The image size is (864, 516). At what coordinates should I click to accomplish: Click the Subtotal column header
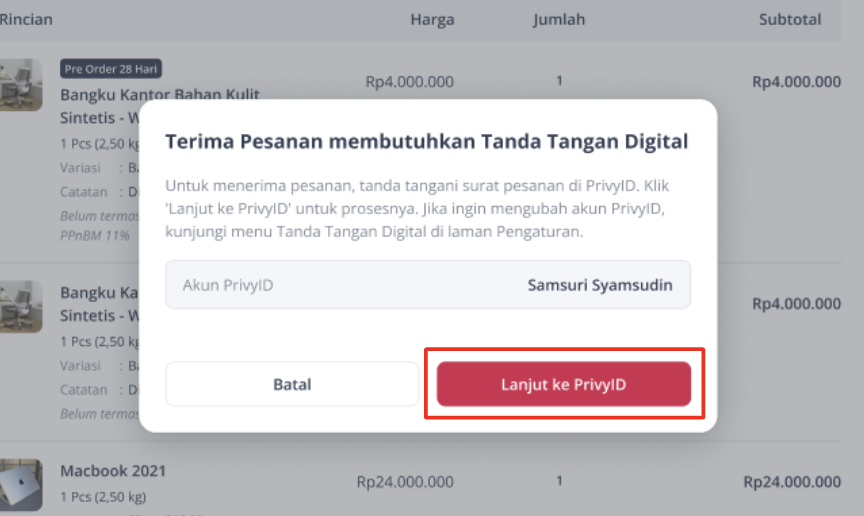point(790,19)
